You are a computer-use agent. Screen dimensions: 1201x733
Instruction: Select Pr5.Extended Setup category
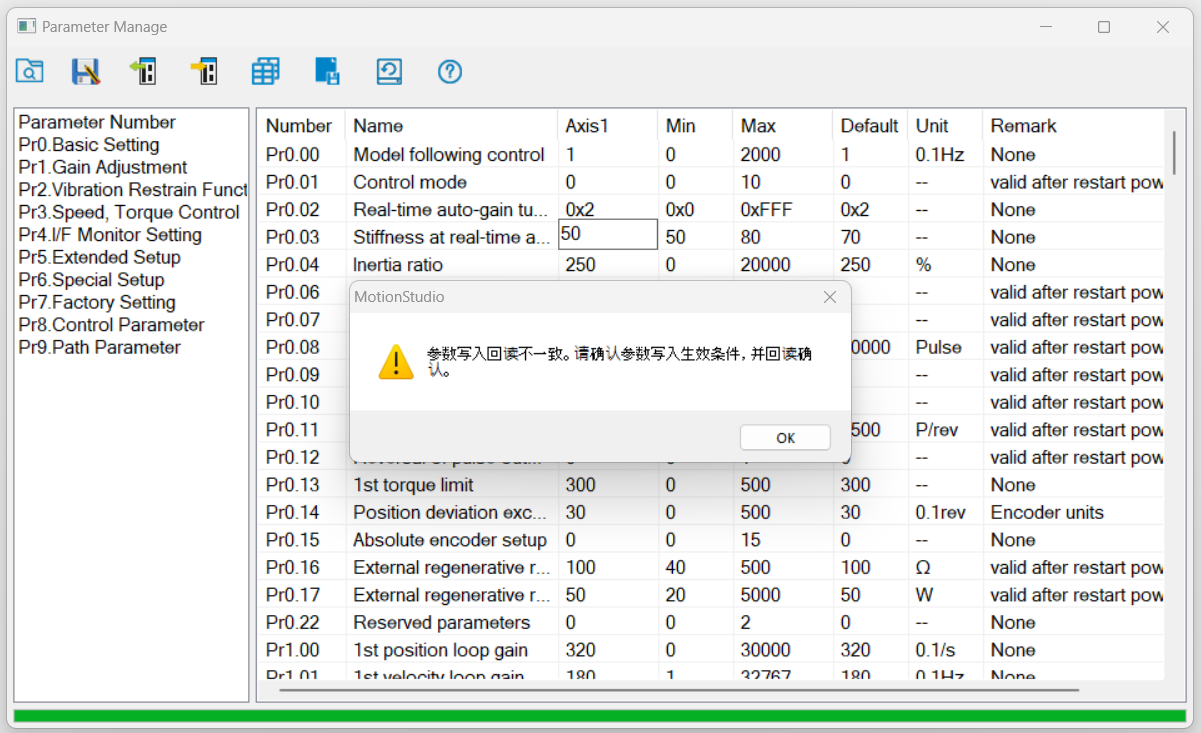click(100, 257)
